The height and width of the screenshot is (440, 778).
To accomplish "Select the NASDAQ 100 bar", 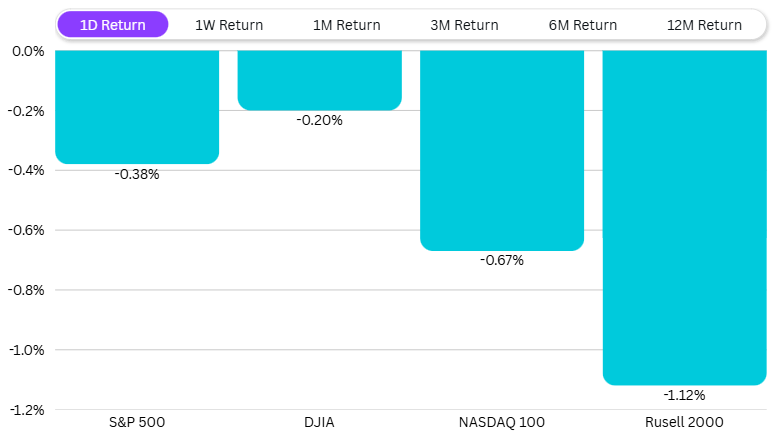I will point(502,150).
